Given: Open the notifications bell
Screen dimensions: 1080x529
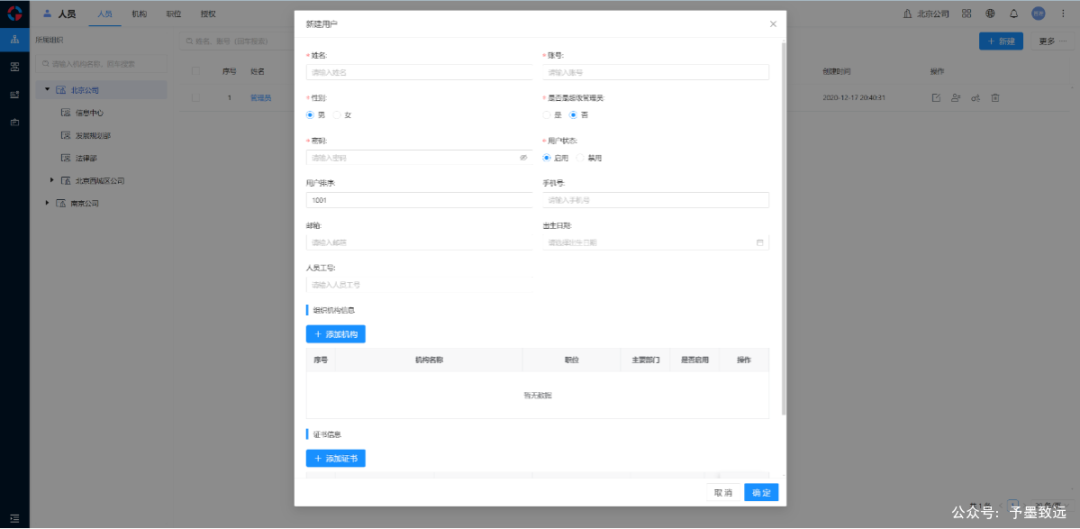Looking at the screenshot, I should pyautogui.click(x=1013, y=13).
